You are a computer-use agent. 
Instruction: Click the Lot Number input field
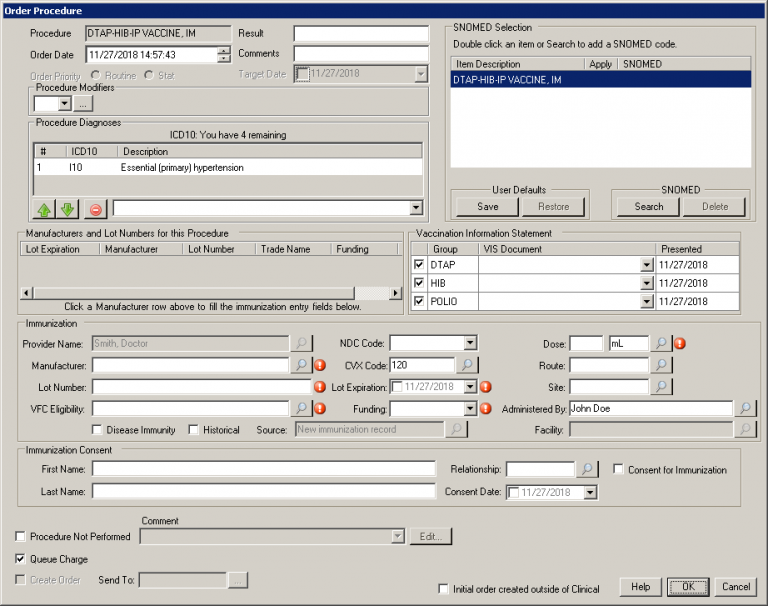coord(201,387)
